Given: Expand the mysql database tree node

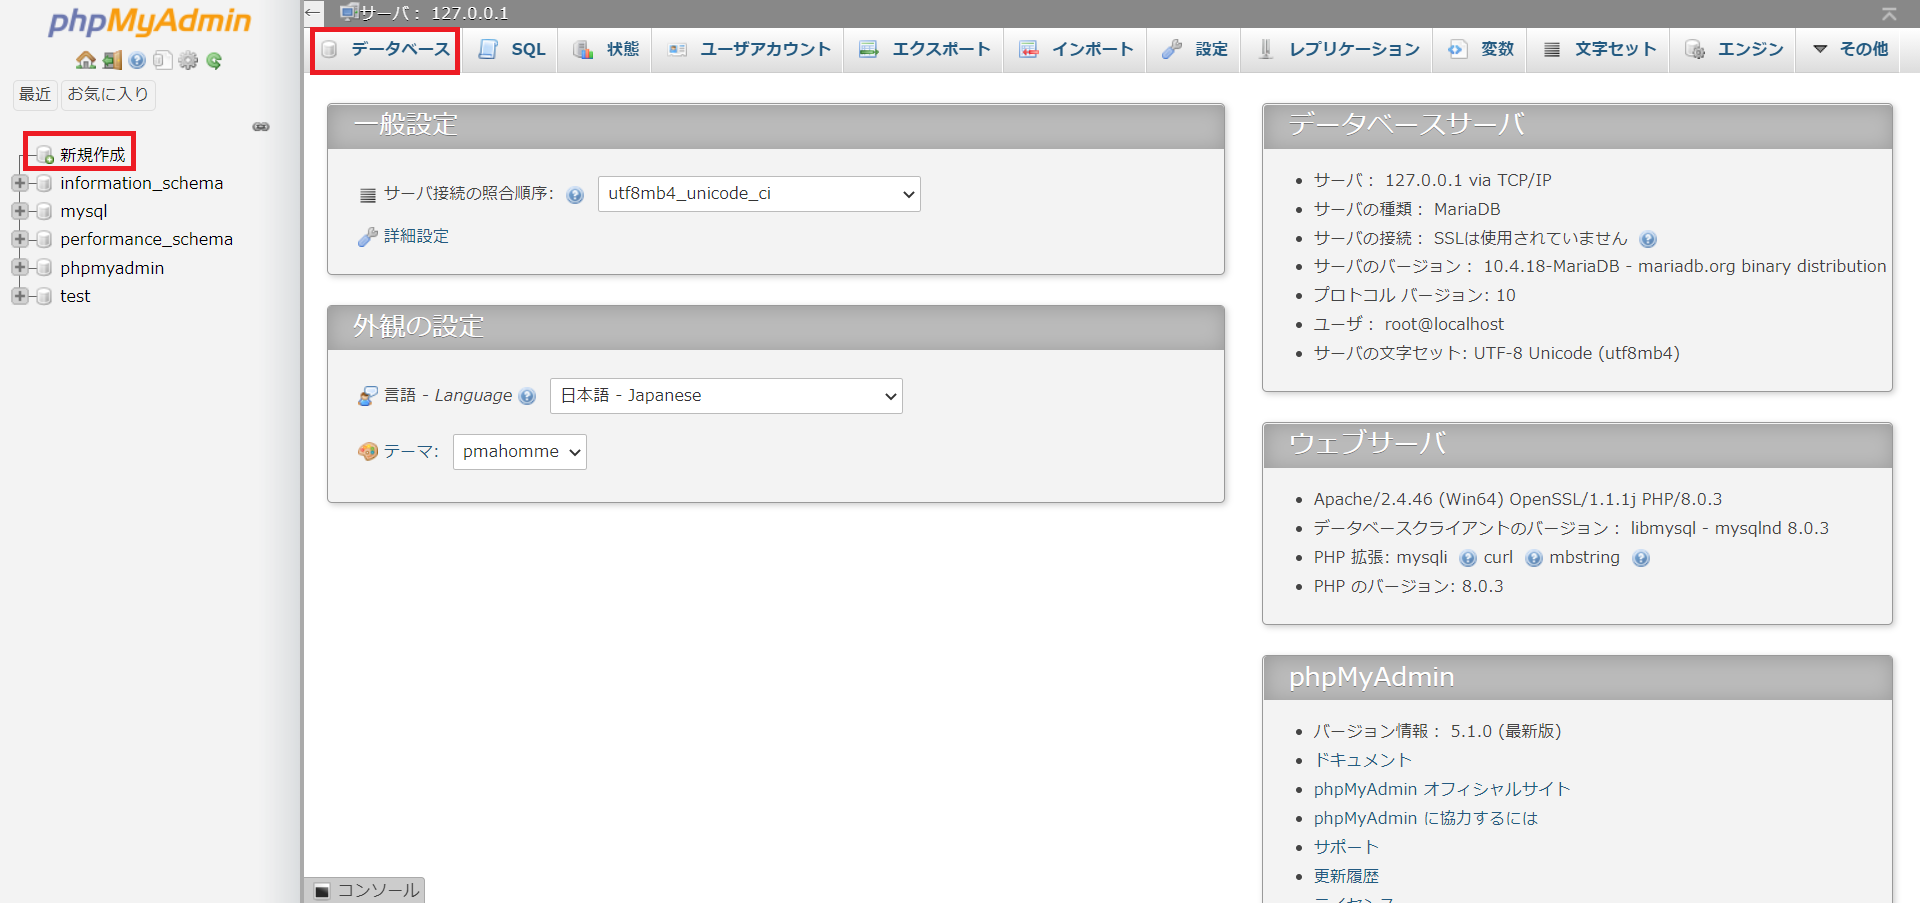Looking at the screenshot, I should coord(19,211).
